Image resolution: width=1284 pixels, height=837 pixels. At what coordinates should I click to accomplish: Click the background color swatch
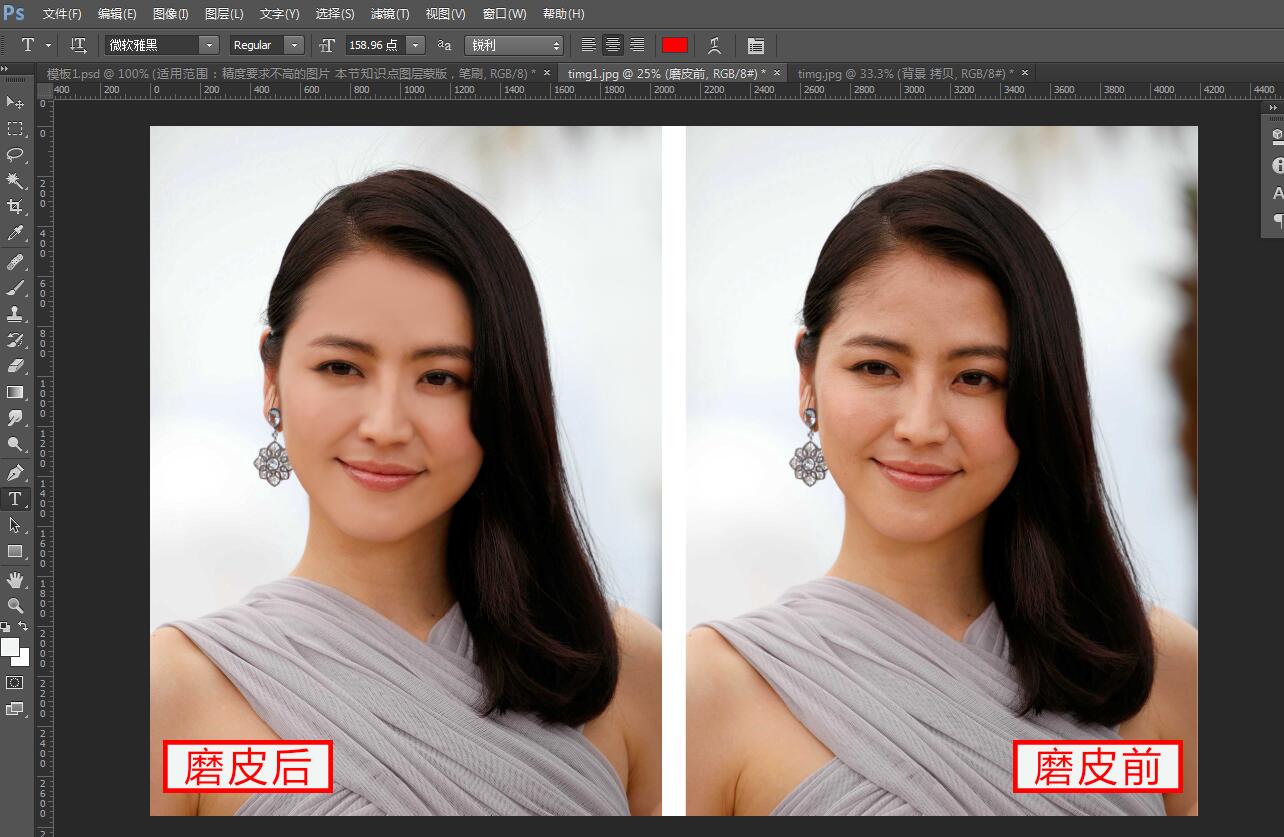pos(23,659)
